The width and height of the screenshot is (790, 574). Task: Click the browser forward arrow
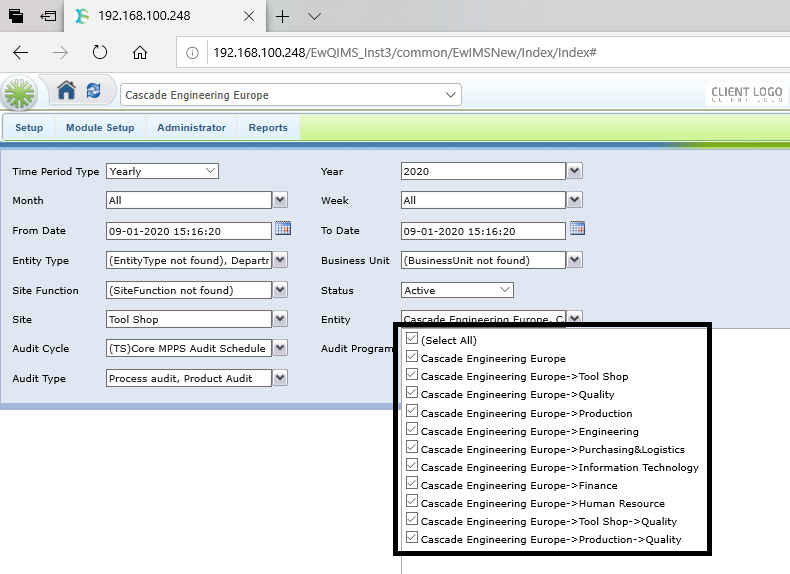point(60,52)
